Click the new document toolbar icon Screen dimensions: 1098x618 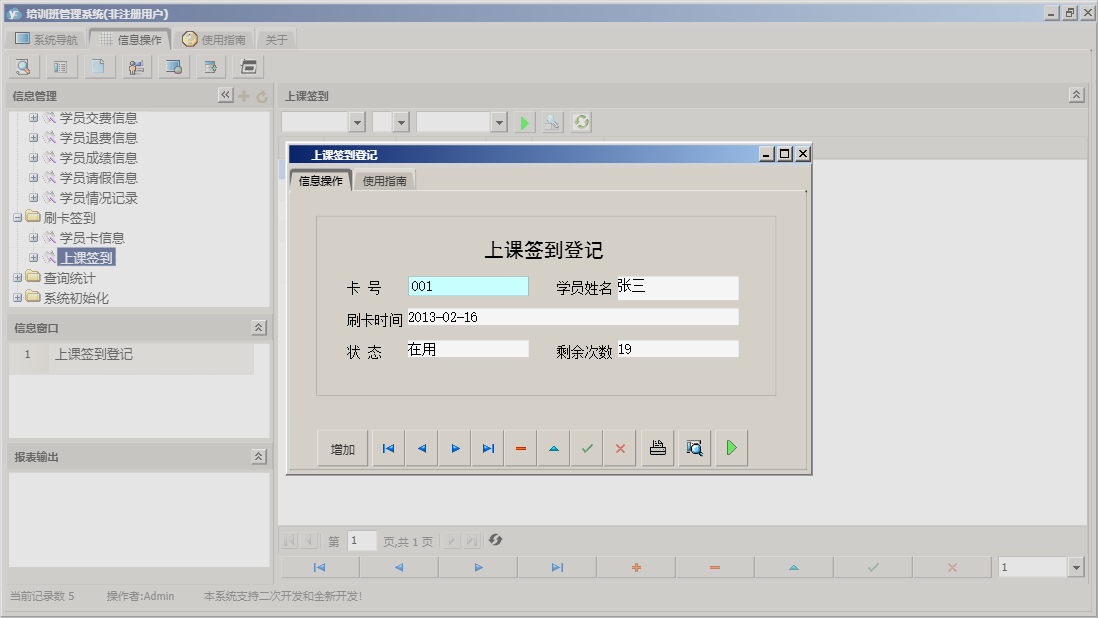(97, 66)
